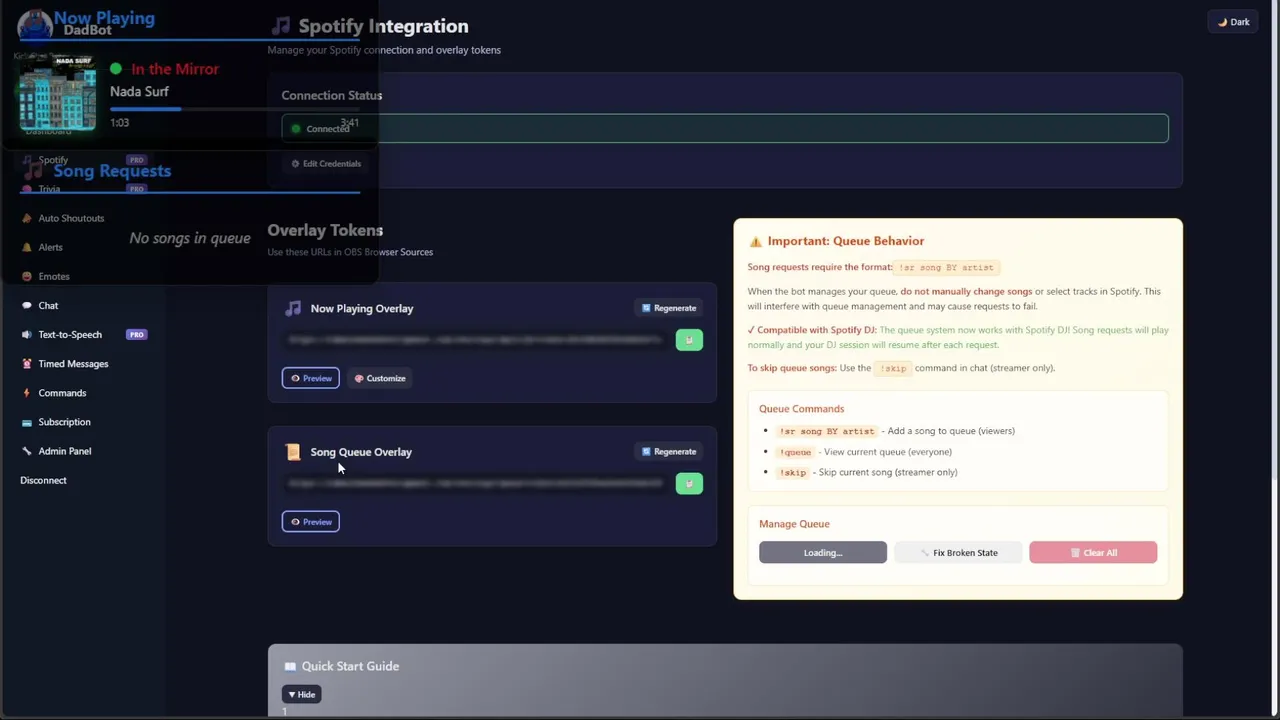Click the !skip command in Queue Commands

pyautogui.click(x=793, y=472)
